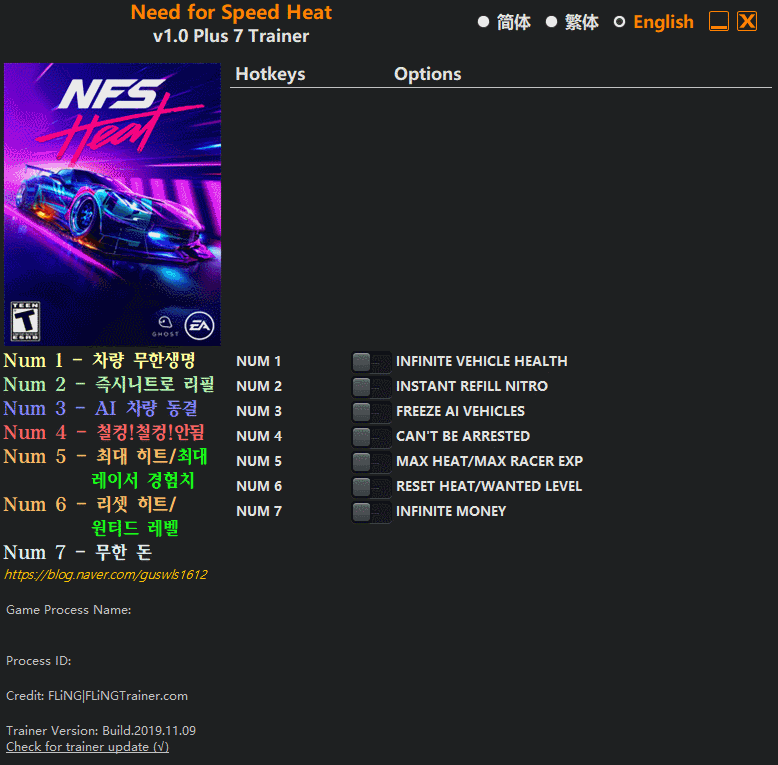Click NUM 4 hotkey label
Viewport: 778px width, 765px height.
click(x=259, y=436)
